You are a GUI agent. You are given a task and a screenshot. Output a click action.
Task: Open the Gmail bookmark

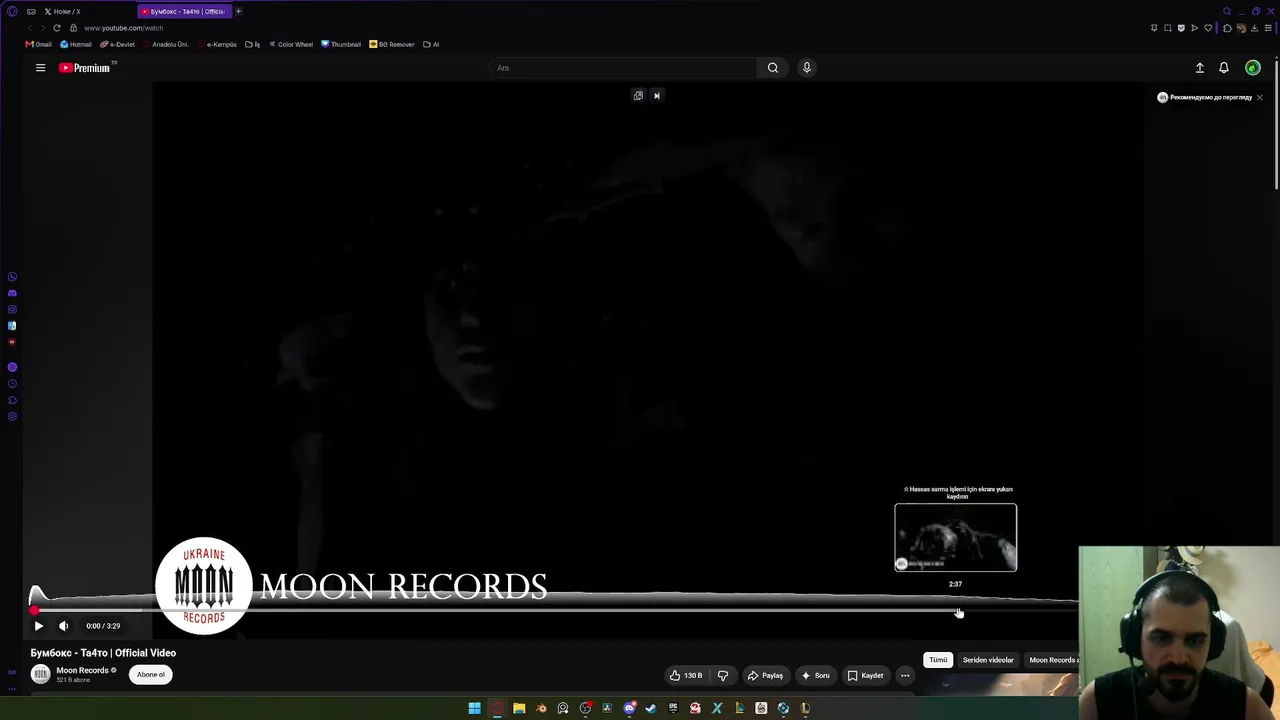(x=39, y=44)
